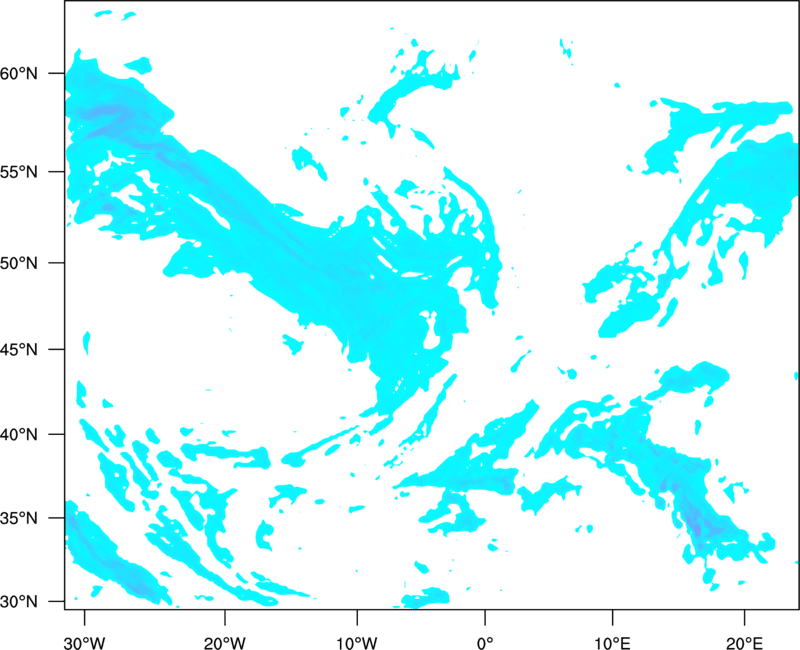Click the 45°N latitude label
This screenshot has width=800, height=650.
click(19, 349)
